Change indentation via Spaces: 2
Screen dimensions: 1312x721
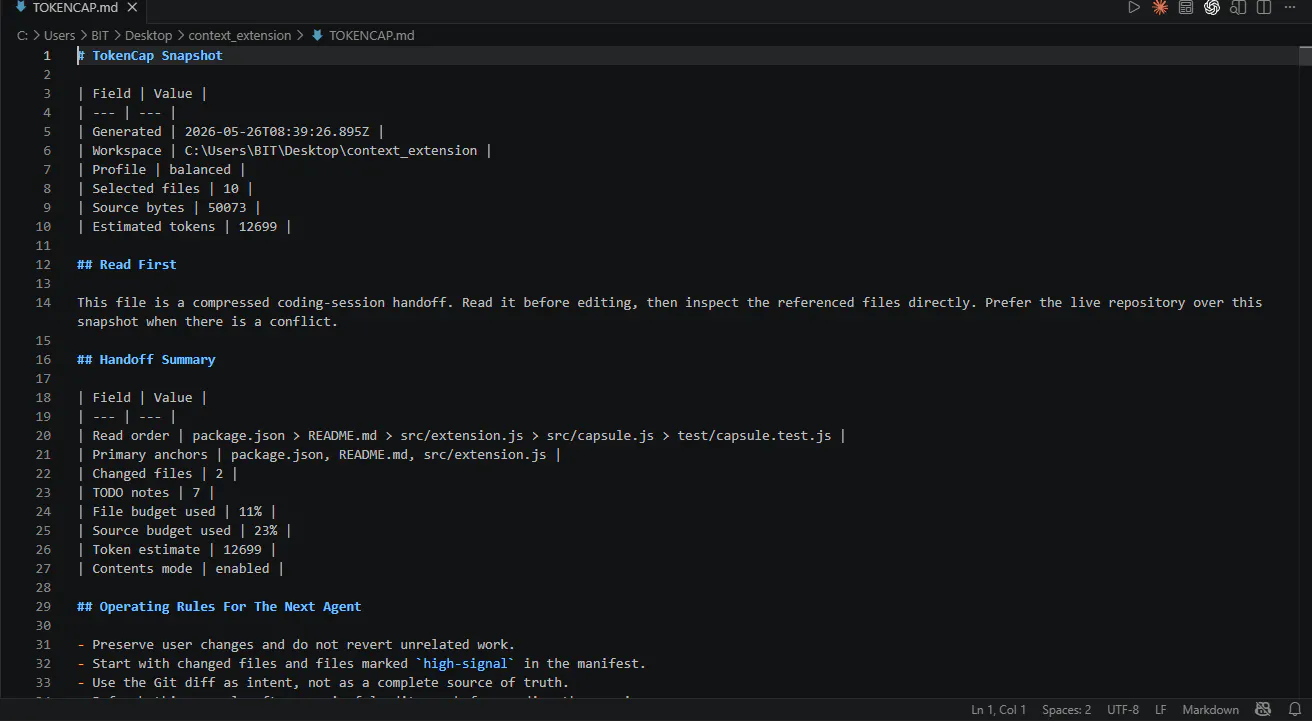coord(1066,710)
